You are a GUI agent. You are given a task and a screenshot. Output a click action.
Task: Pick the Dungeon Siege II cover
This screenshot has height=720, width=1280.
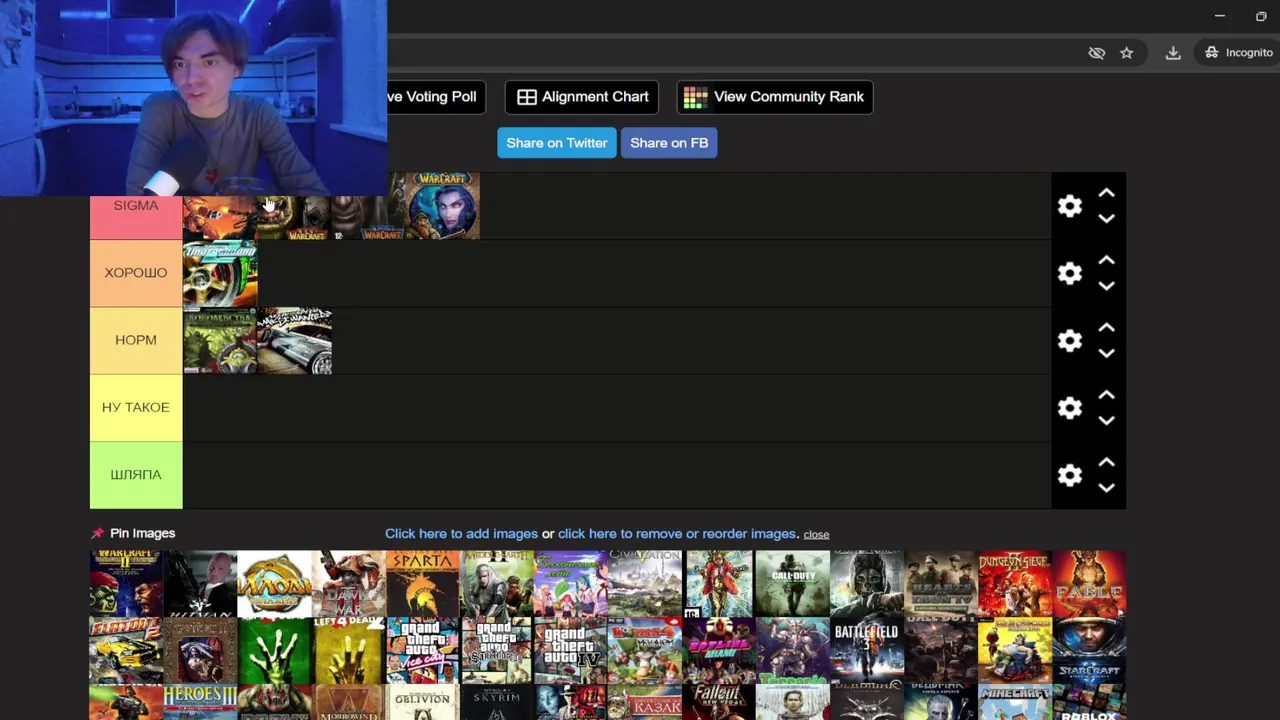tap(1014, 584)
